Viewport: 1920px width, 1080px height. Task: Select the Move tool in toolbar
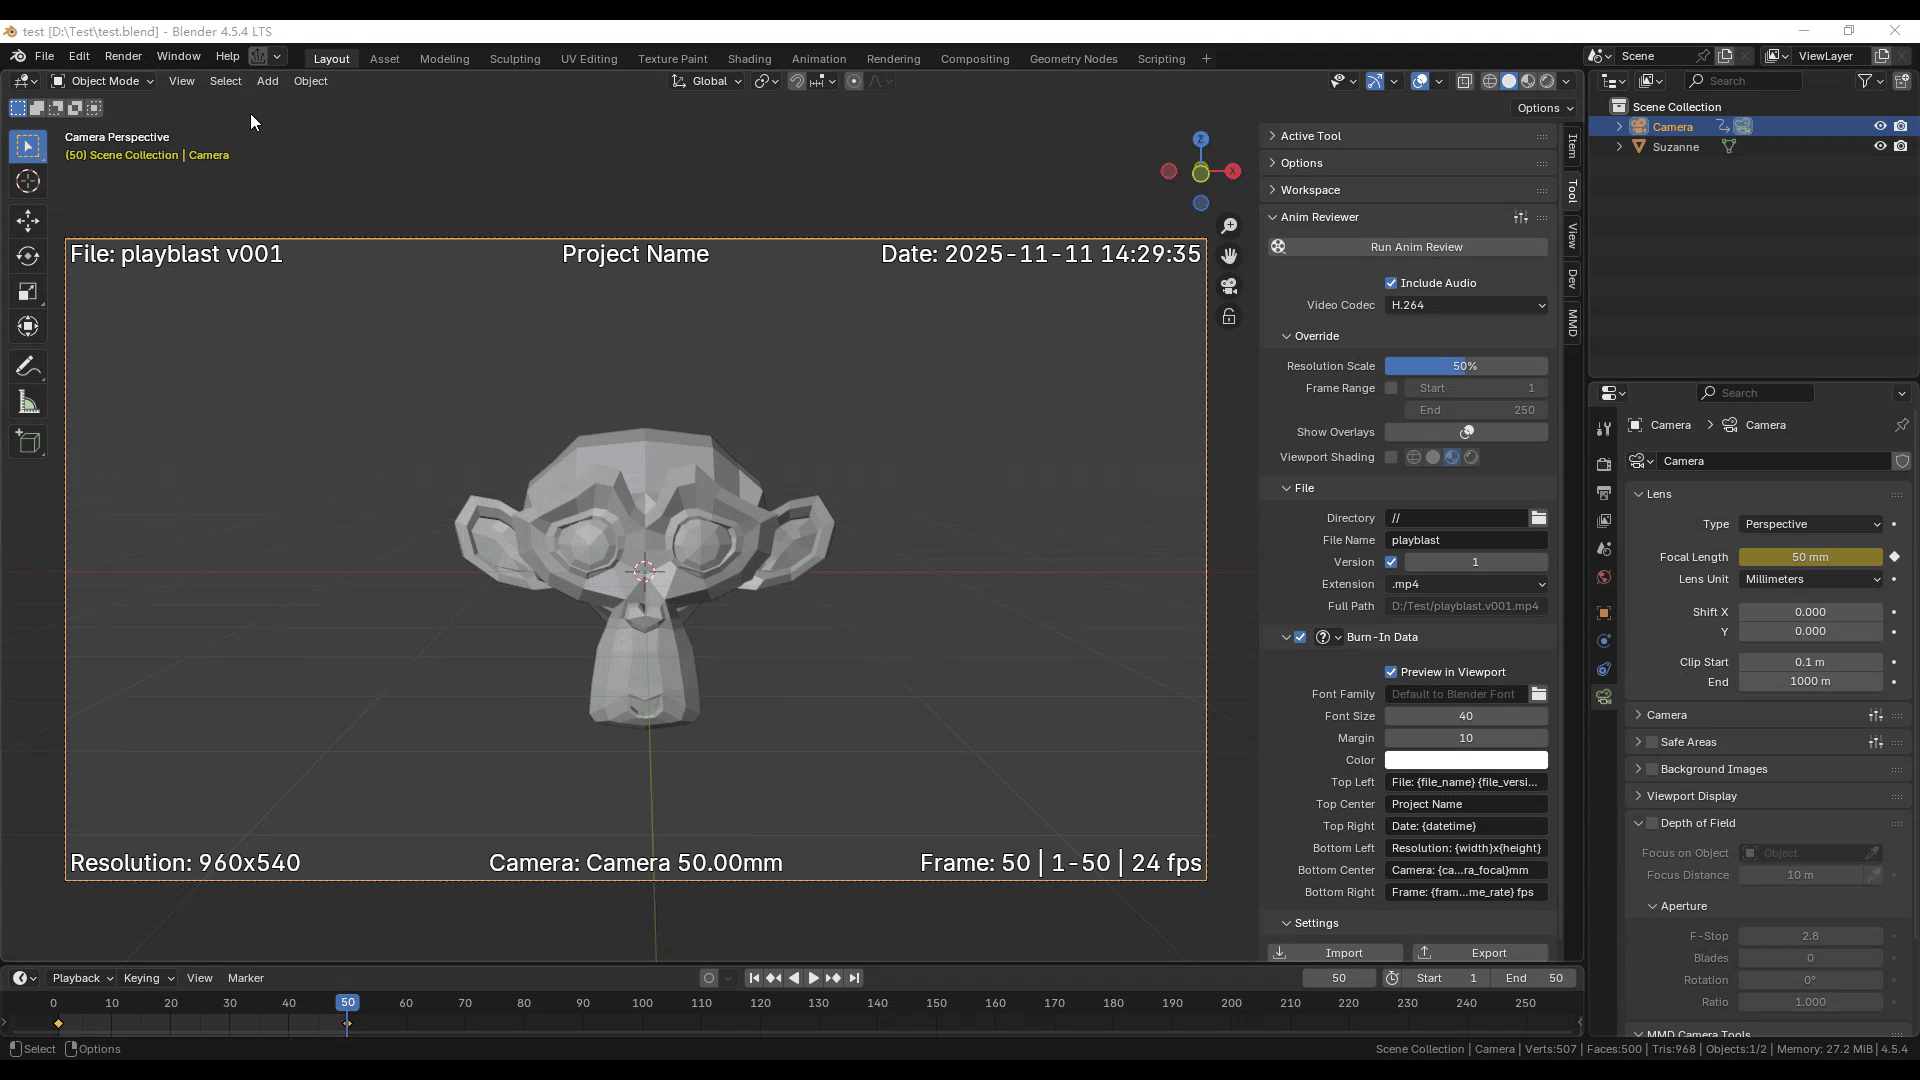(x=28, y=220)
